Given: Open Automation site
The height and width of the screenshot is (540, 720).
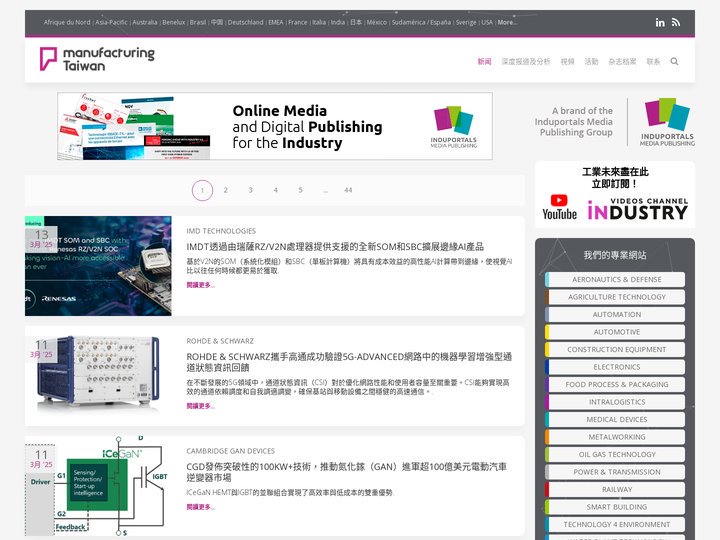Looking at the screenshot, I should 615,314.
